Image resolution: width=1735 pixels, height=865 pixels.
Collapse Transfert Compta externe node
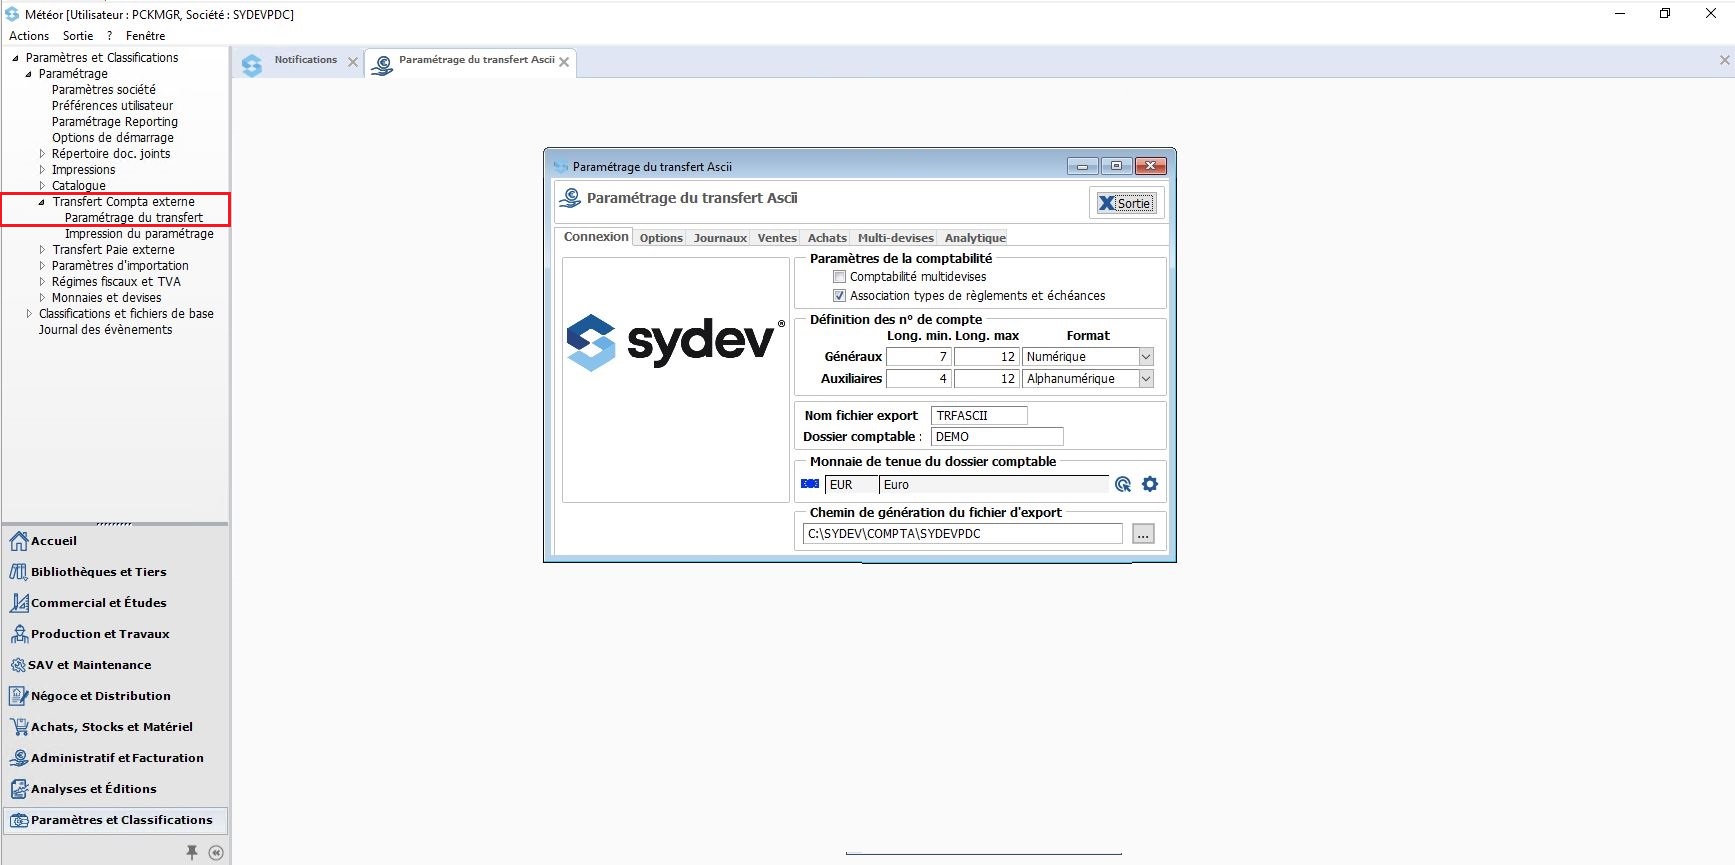click(42, 202)
